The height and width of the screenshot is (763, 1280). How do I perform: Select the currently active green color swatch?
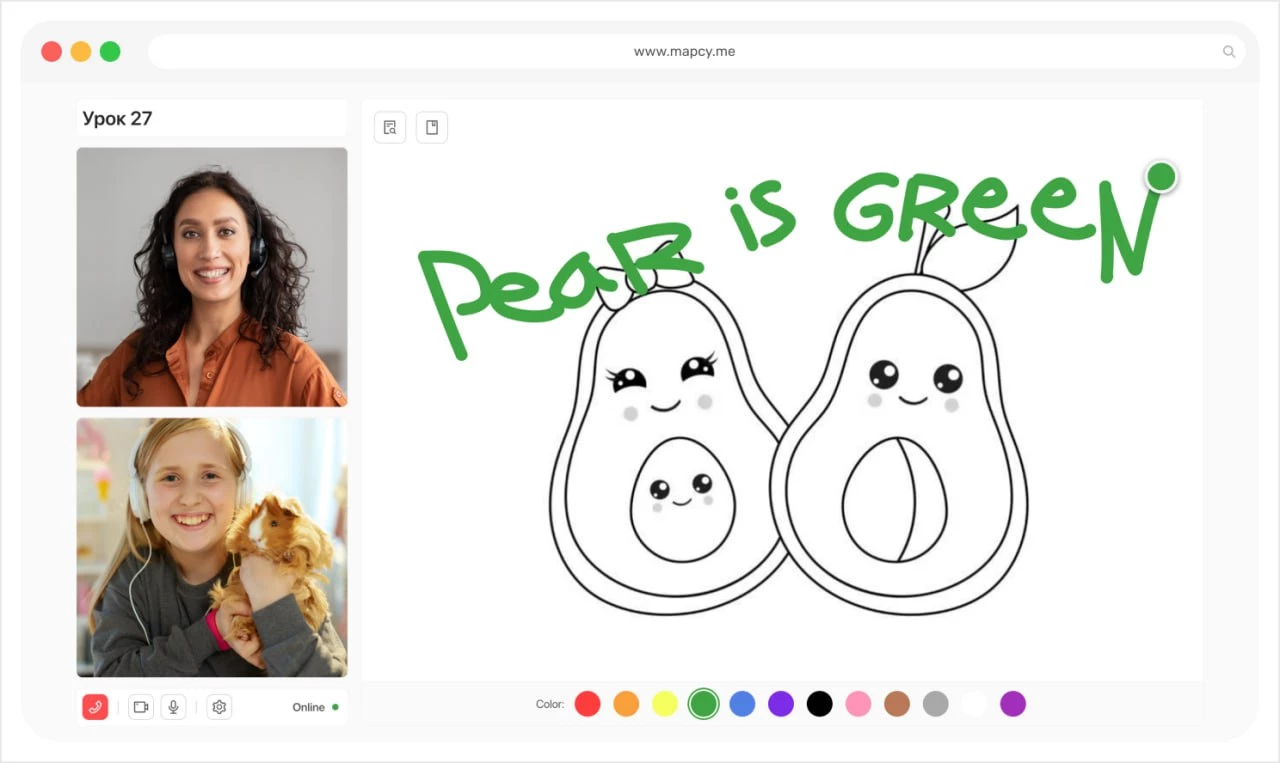pyautogui.click(x=704, y=704)
